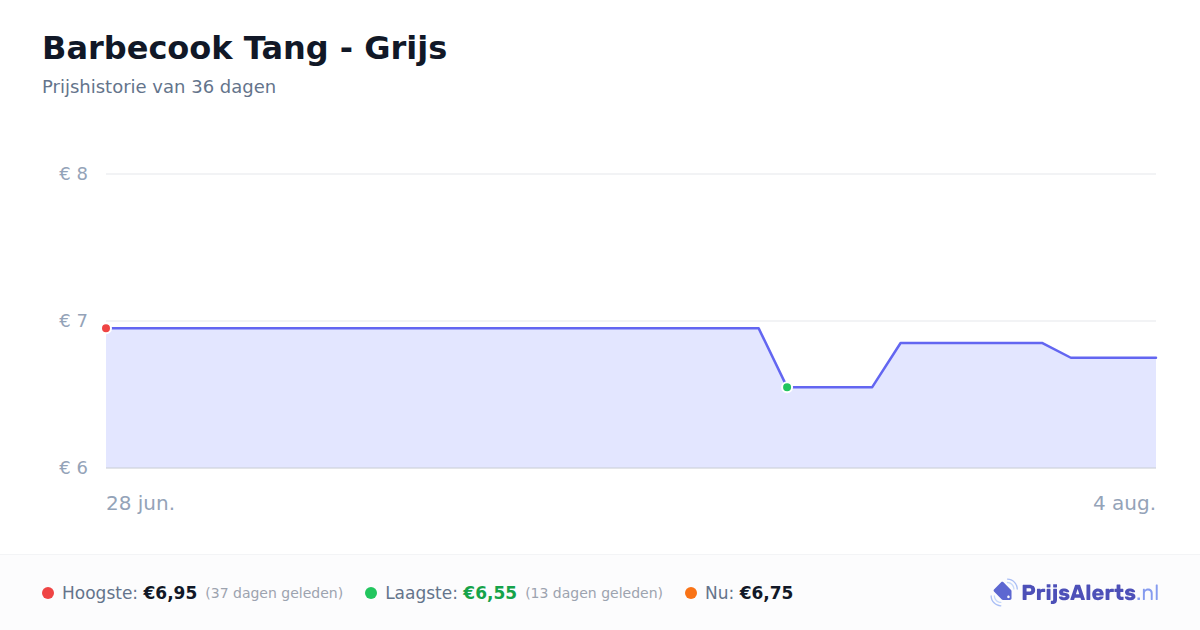Click the lowest price value €6,55
Screen dimensions: 1200x630
click(490, 593)
